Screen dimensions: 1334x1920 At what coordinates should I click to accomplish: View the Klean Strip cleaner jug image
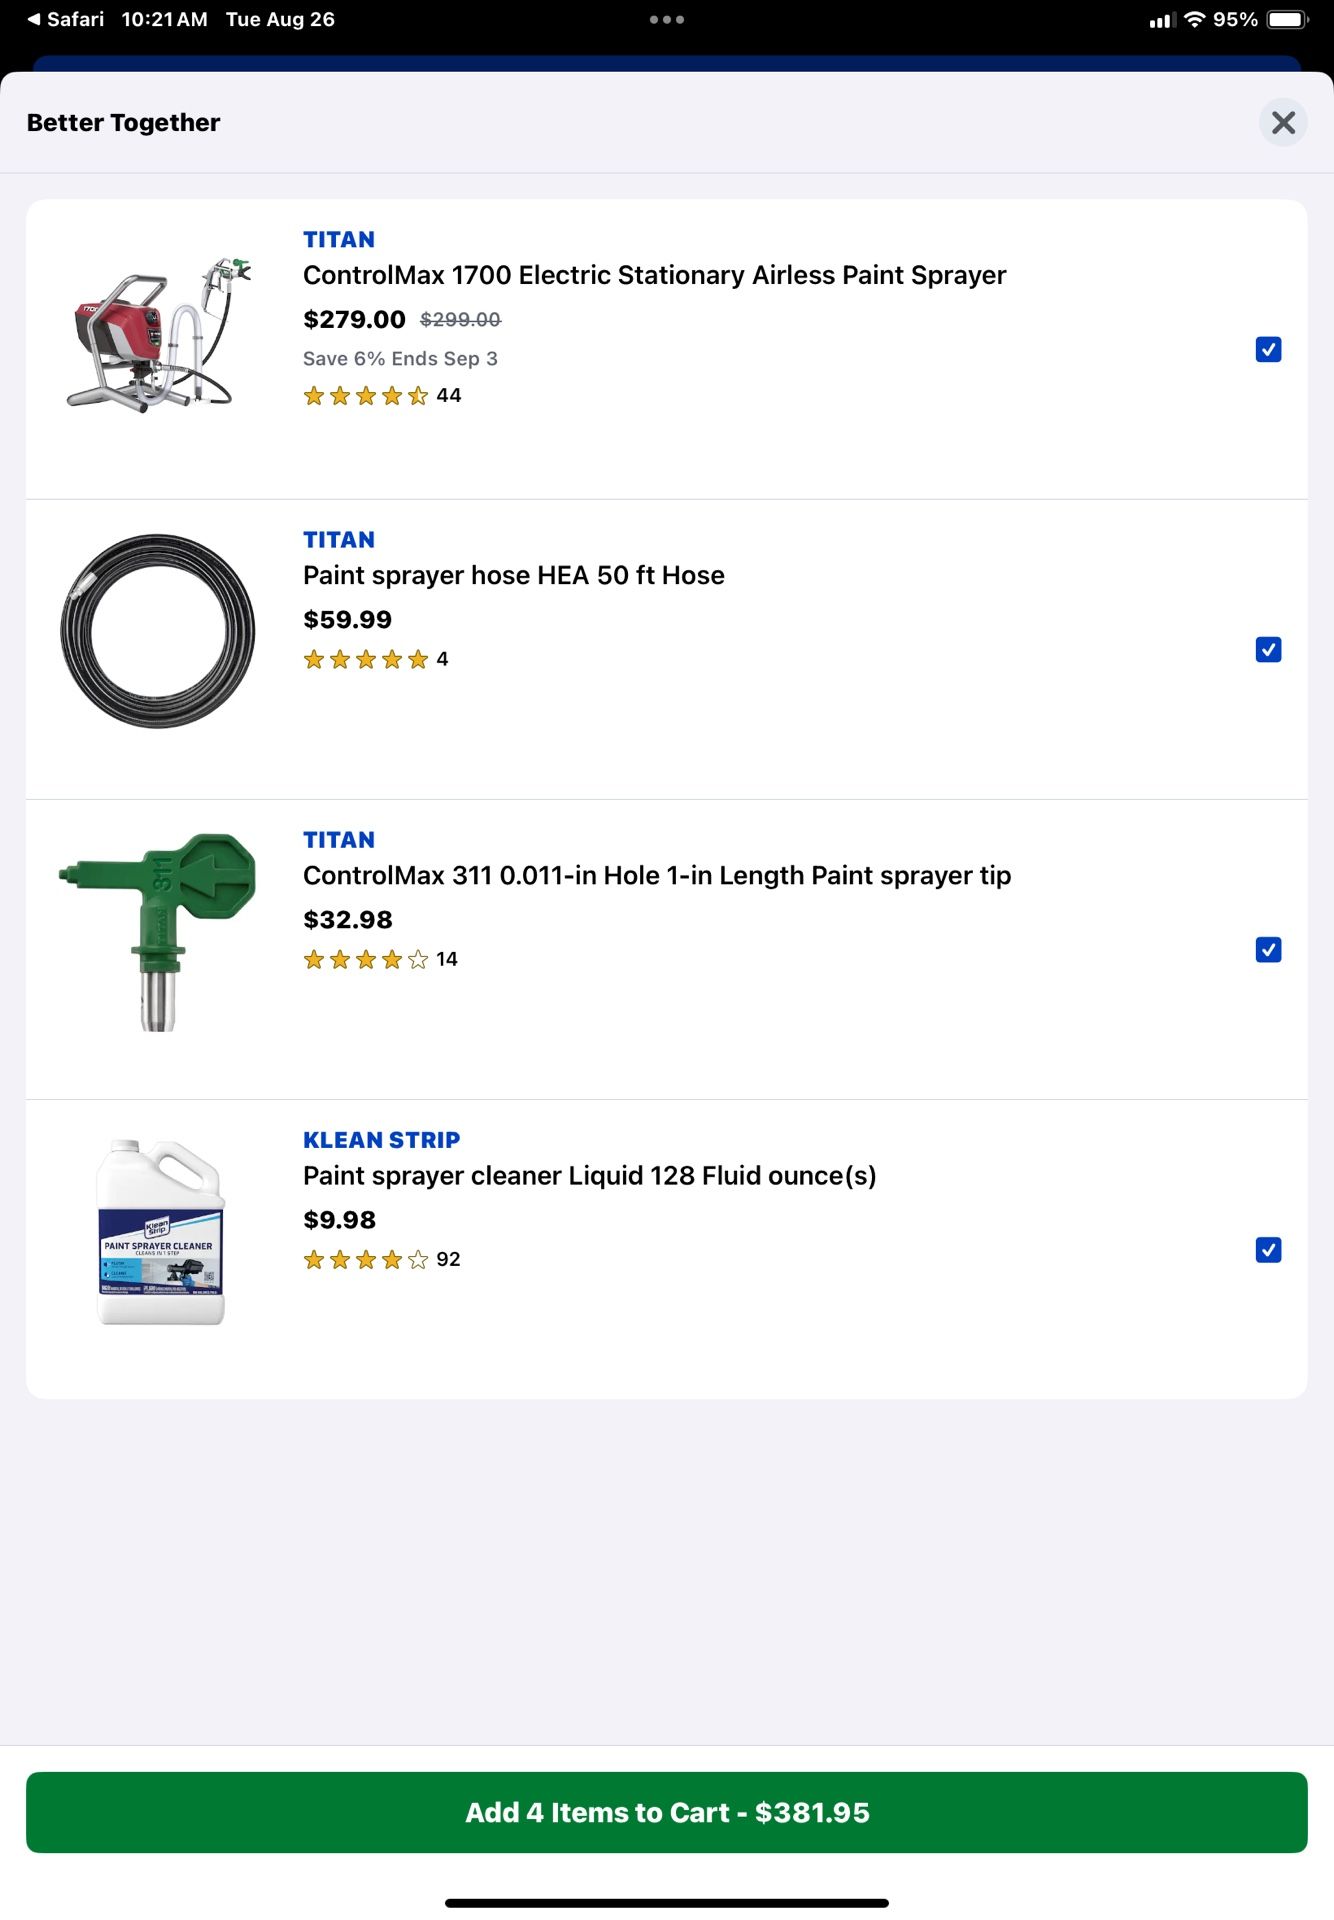[x=160, y=1232]
